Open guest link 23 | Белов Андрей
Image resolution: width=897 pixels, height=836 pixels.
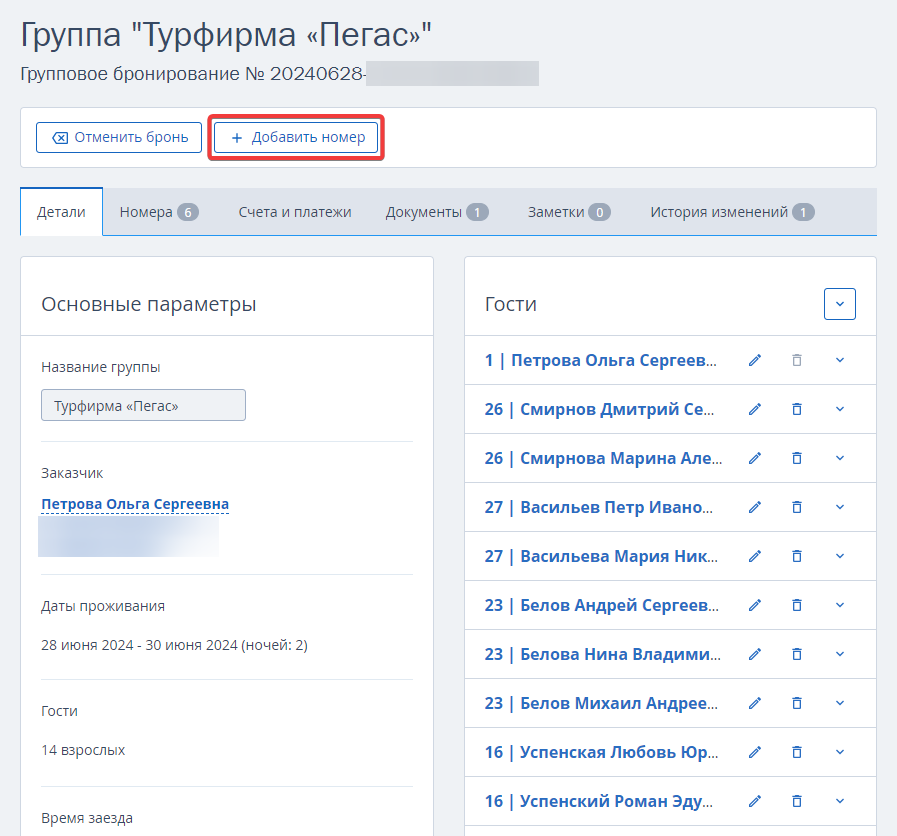pos(602,605)
